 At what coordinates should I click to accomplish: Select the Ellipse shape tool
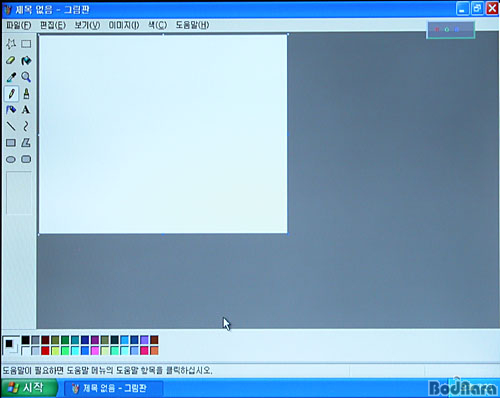pyautogui.click(x=11, y=159)
